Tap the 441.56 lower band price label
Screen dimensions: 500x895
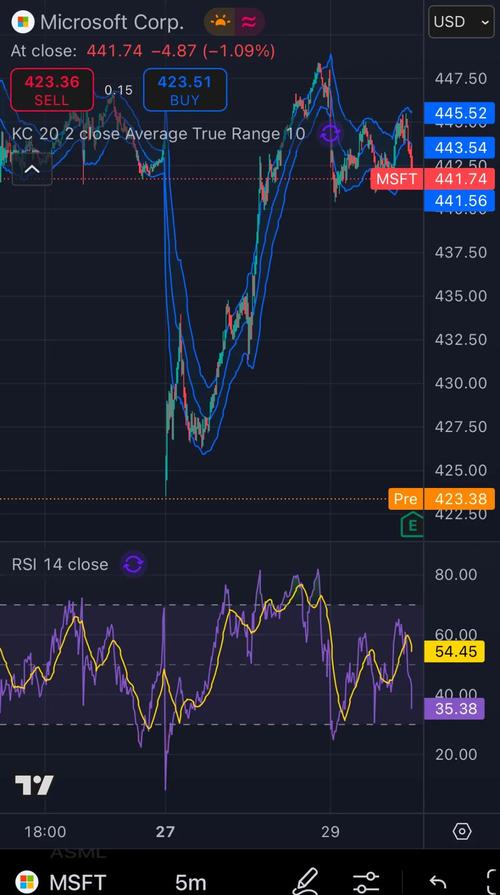coord(459,200)
